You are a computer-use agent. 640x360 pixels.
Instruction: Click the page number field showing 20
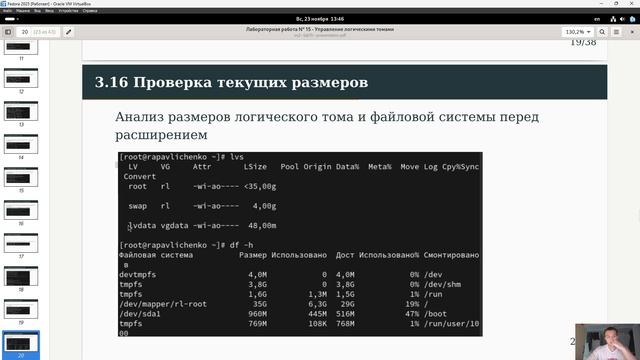25,32
